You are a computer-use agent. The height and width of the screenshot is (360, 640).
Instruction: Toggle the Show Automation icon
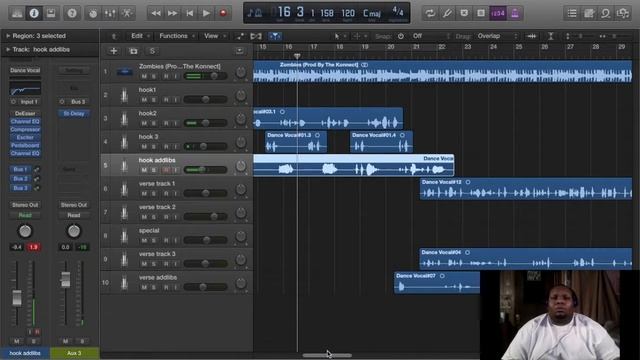coord(240,36)
